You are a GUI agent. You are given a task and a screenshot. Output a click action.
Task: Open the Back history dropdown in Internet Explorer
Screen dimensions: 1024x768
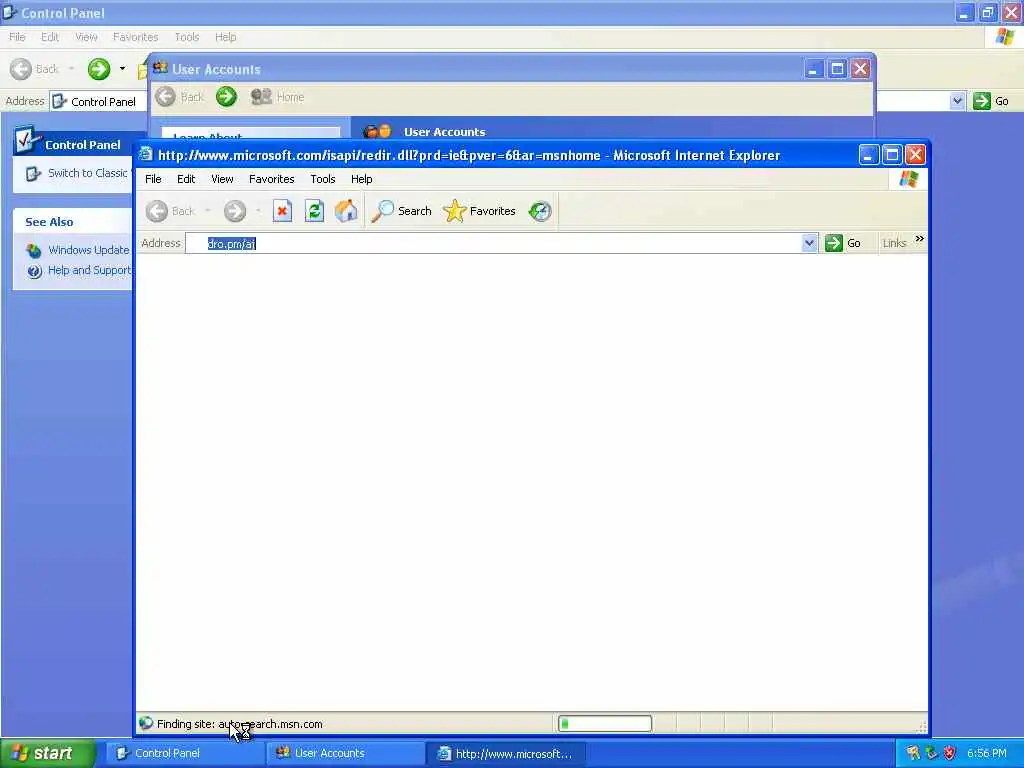click(208, 211)
